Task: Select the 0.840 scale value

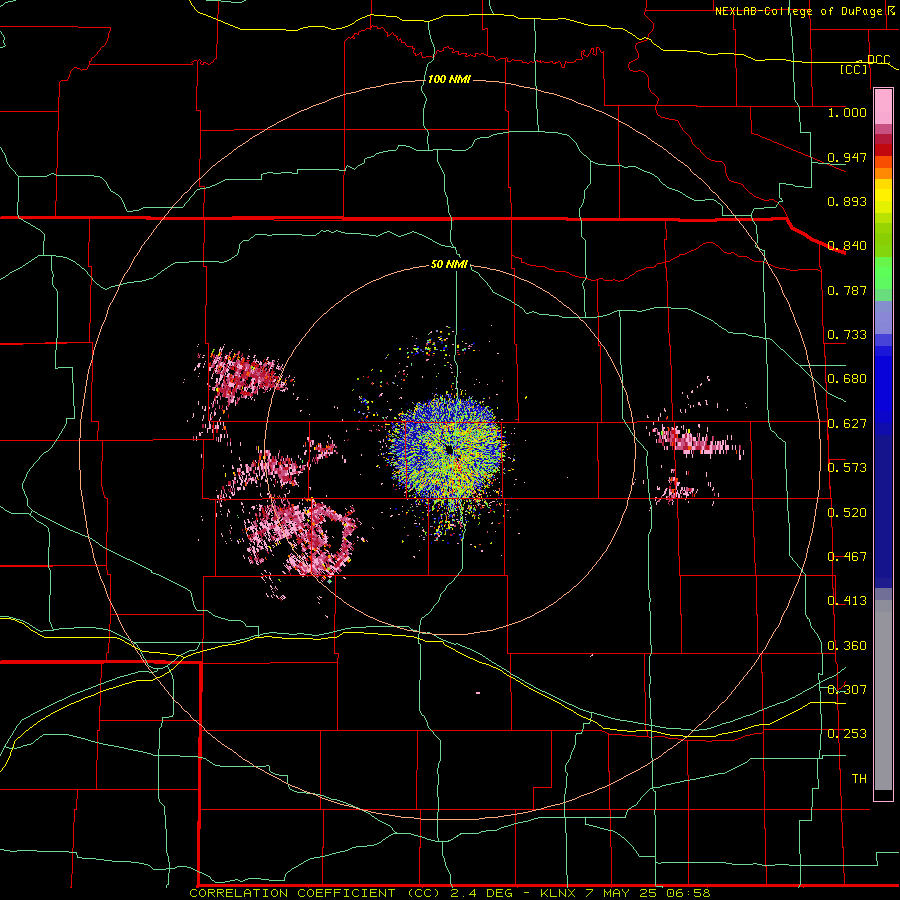Action: 847,246
